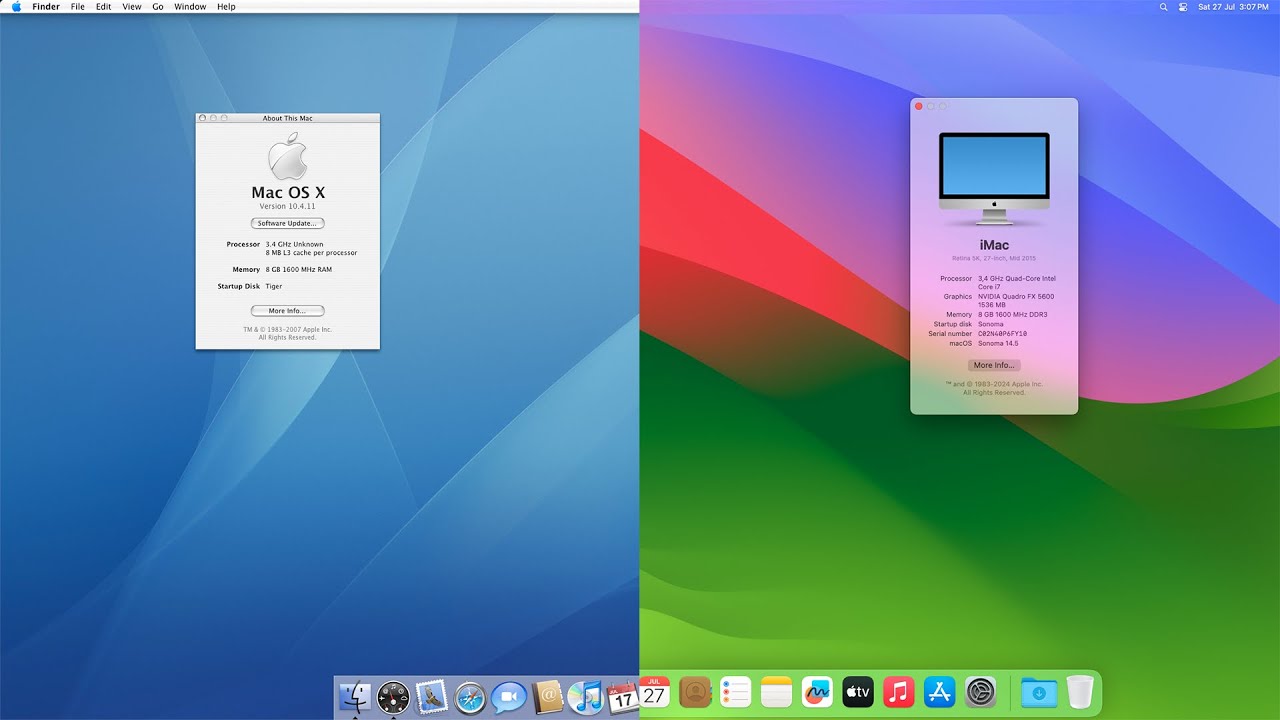Viewport: 1280px width, 720px height.
Task: Open the View menu
Action: click(132, 6)
